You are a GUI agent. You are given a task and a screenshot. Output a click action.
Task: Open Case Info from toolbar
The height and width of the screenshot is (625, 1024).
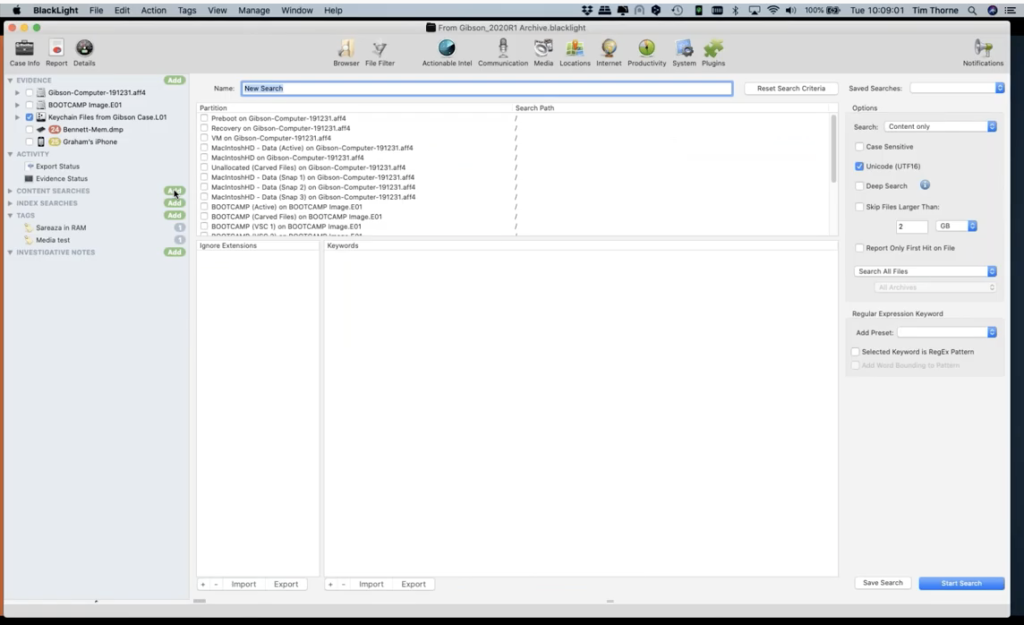24,52
